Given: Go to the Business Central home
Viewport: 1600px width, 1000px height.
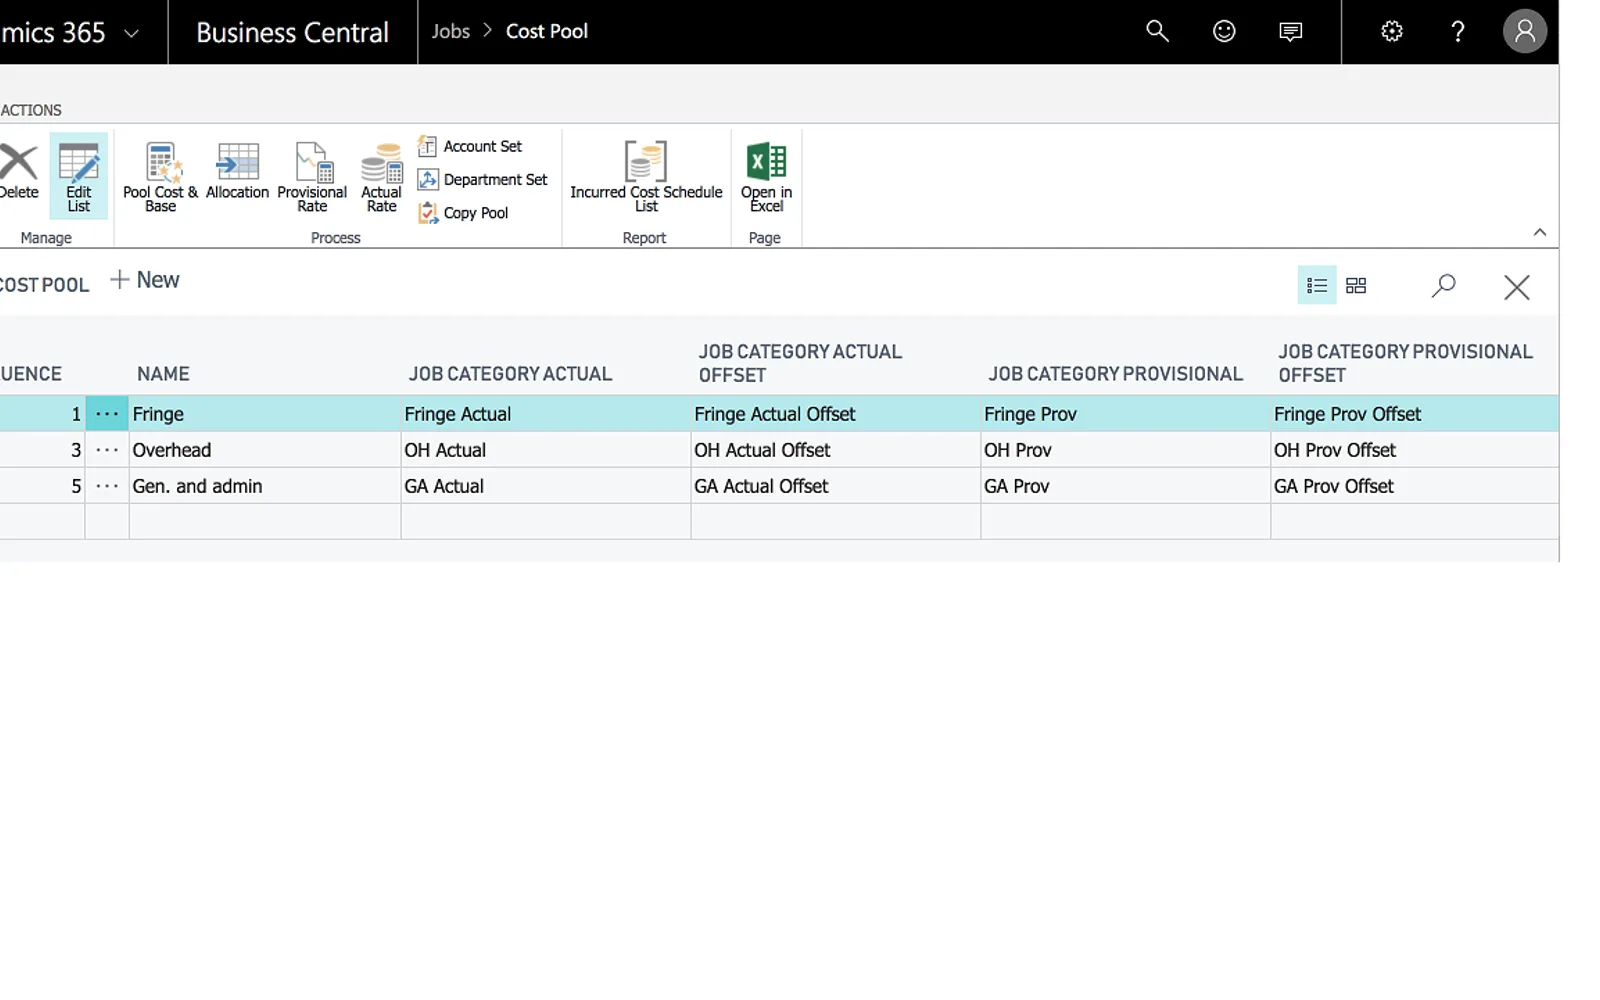Looking at the screenshot, I should [292, 32].
